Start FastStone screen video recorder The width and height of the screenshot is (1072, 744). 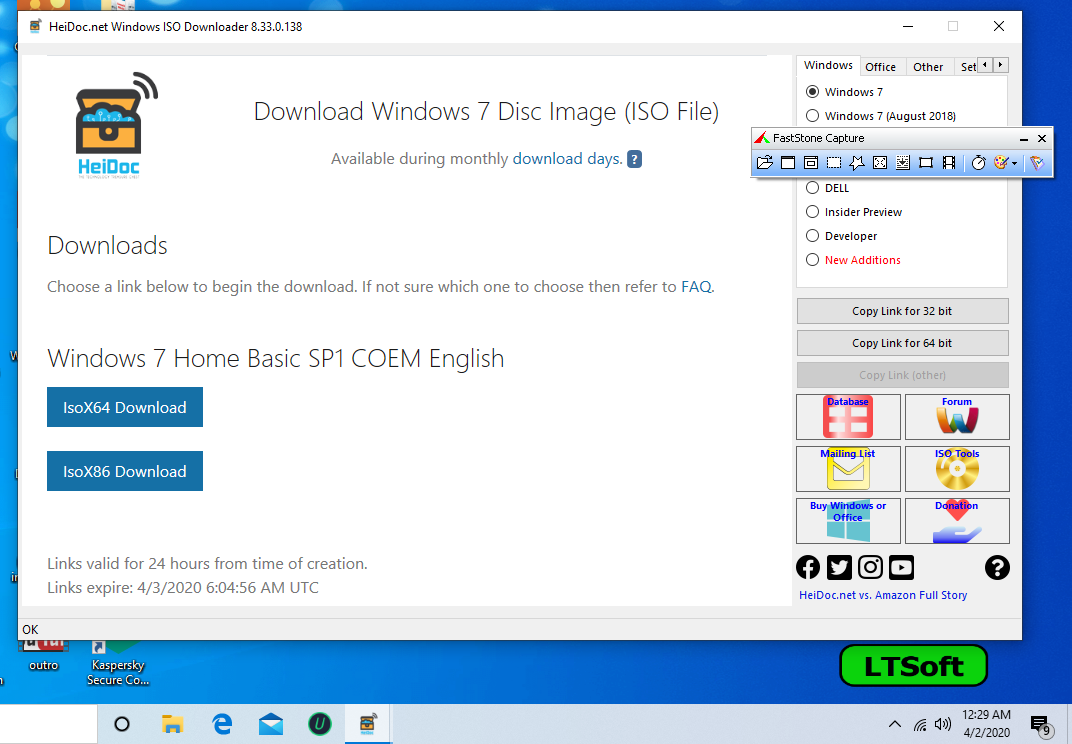pos(949,163)
